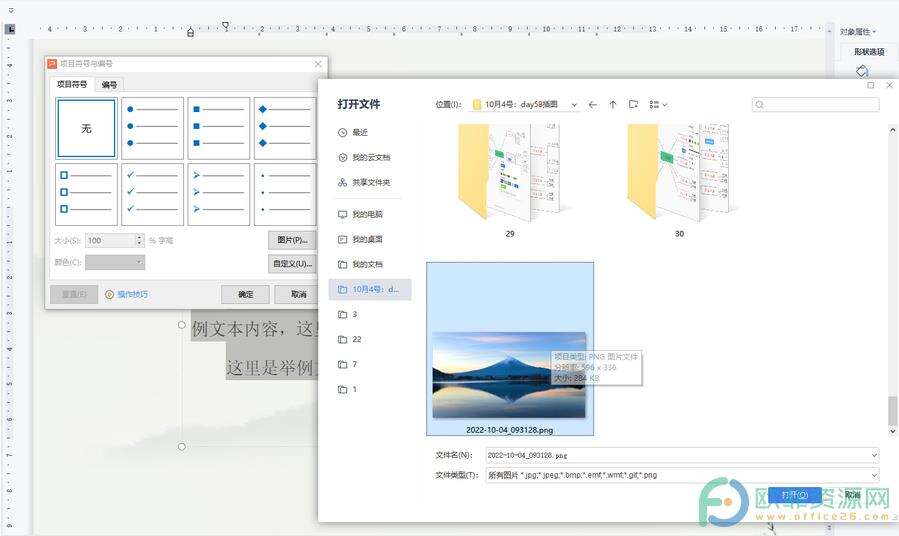Open 我的文档 in the sidebar

370,264
